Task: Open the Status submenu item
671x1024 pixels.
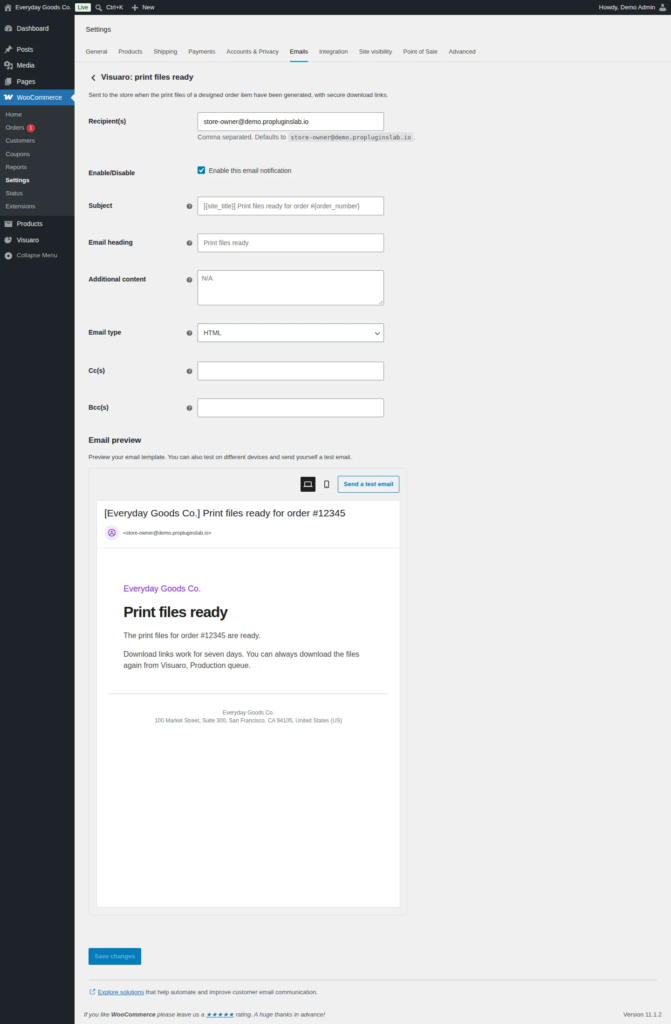Action: coord(14,193)
